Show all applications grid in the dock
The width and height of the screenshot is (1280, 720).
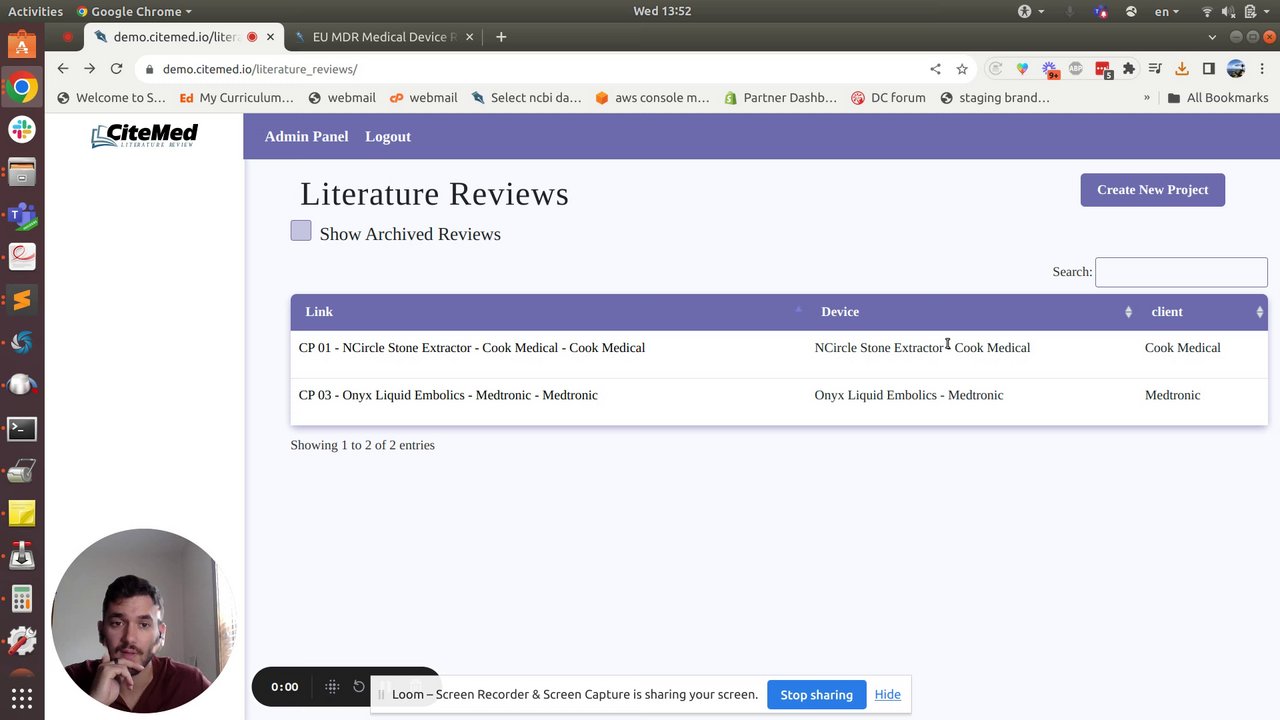click(22, 698)
